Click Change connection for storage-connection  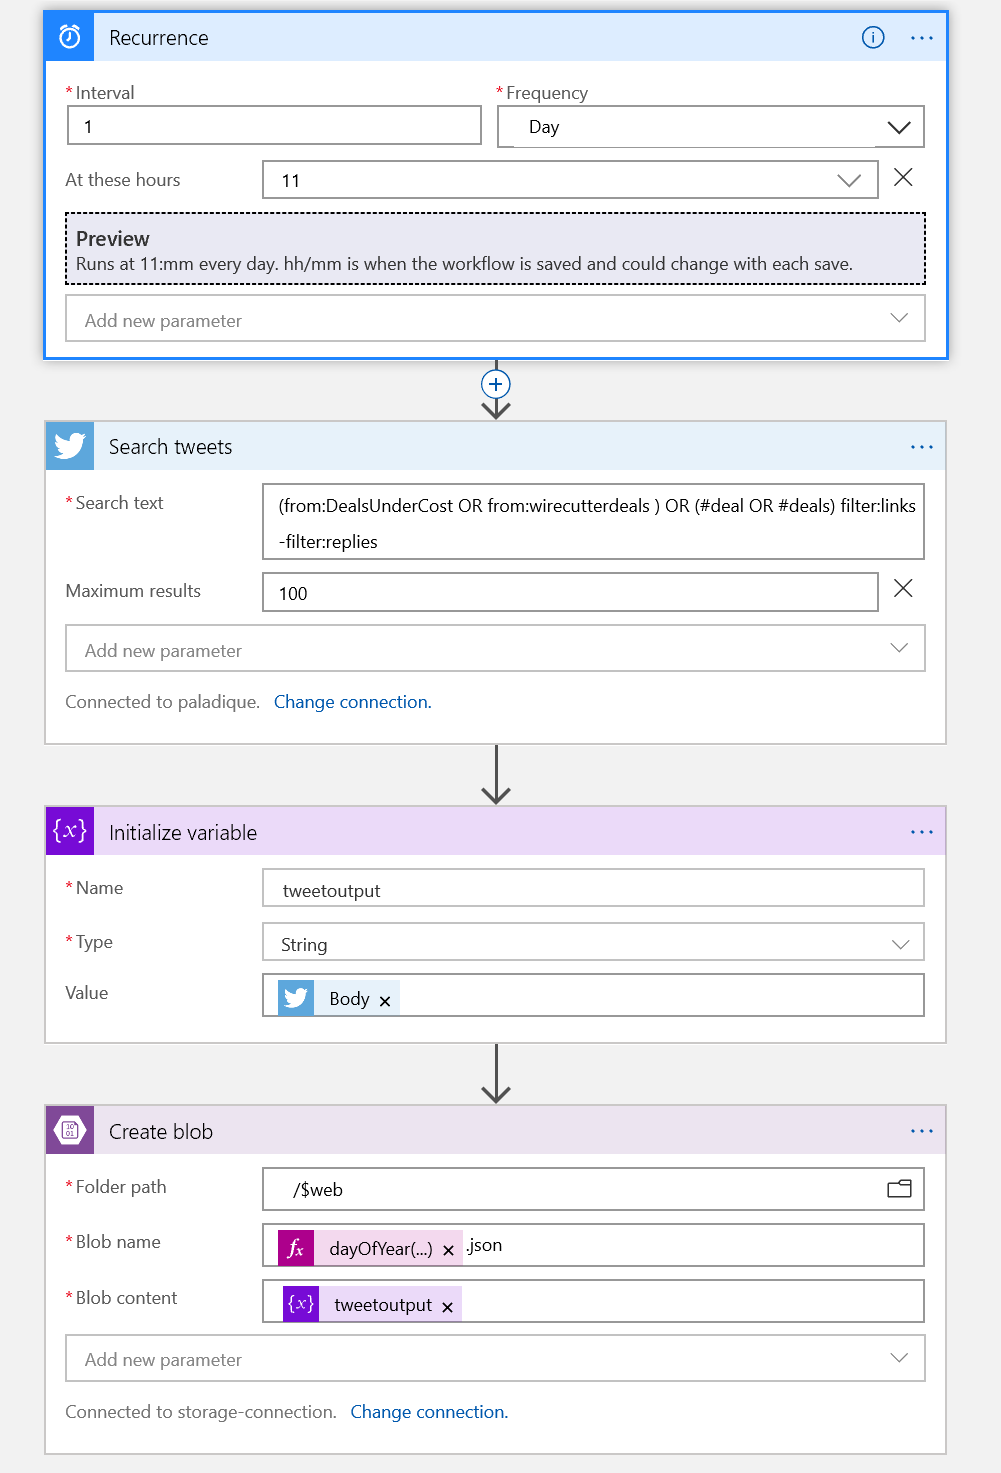click(x=428, y=1412)
